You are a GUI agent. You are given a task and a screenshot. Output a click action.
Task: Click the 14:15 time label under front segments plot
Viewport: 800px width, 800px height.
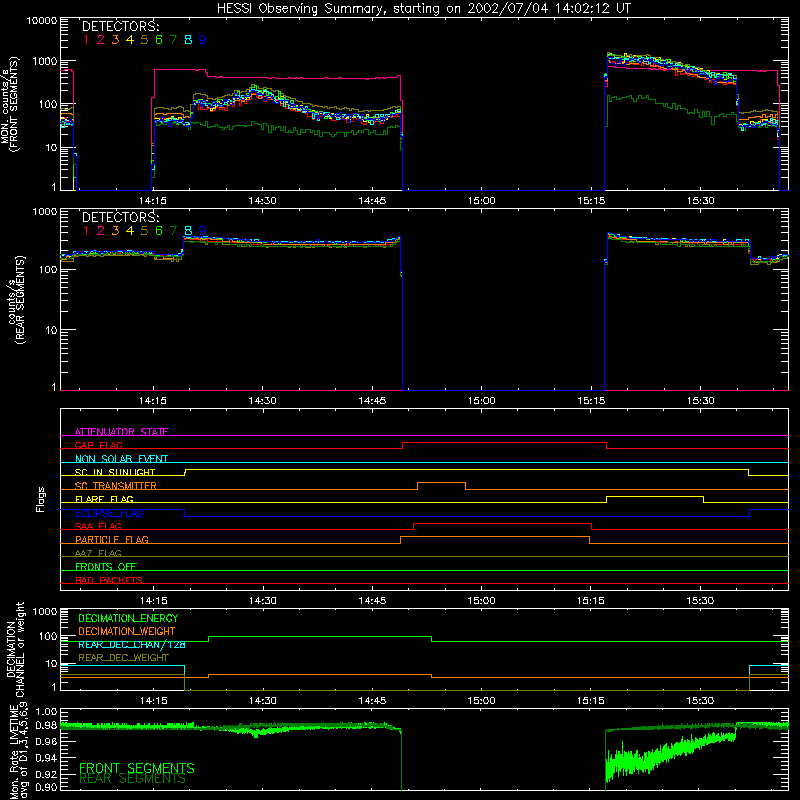(153, 201)
